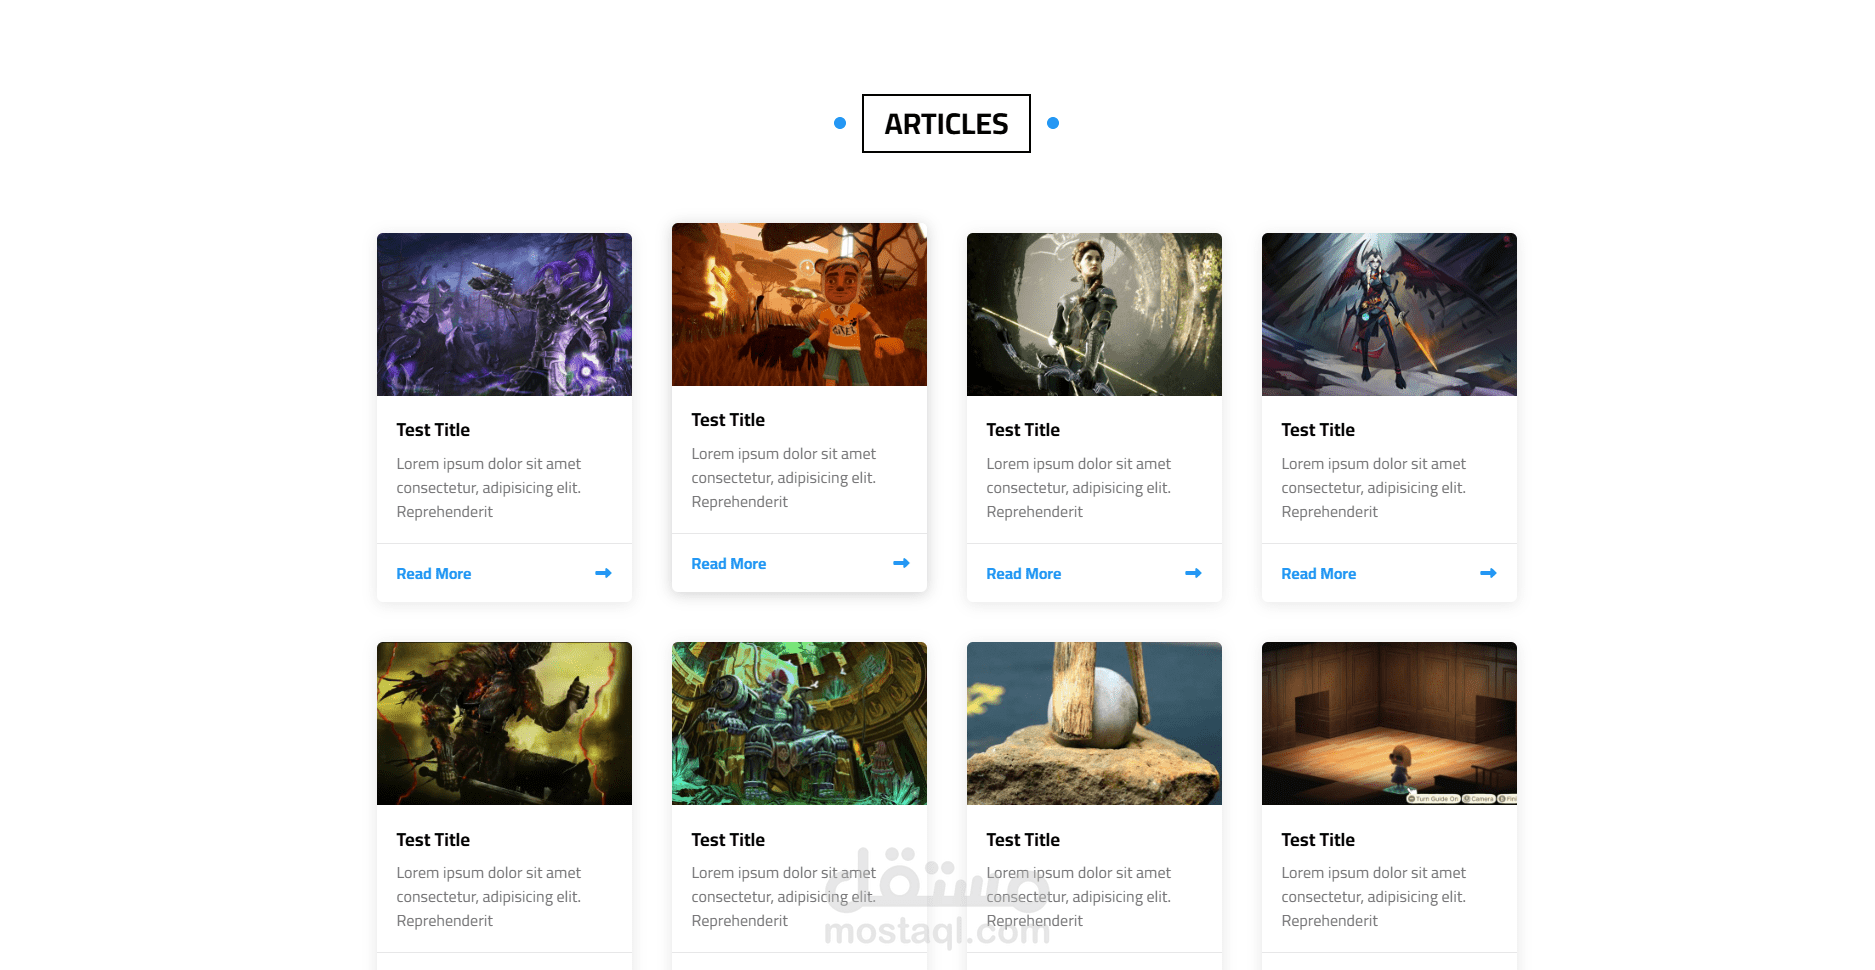The width and height of the screenshot is (1875, 970).
Task: Click the arrow icon on the armored woman archer card
Action: (1193, 573)
